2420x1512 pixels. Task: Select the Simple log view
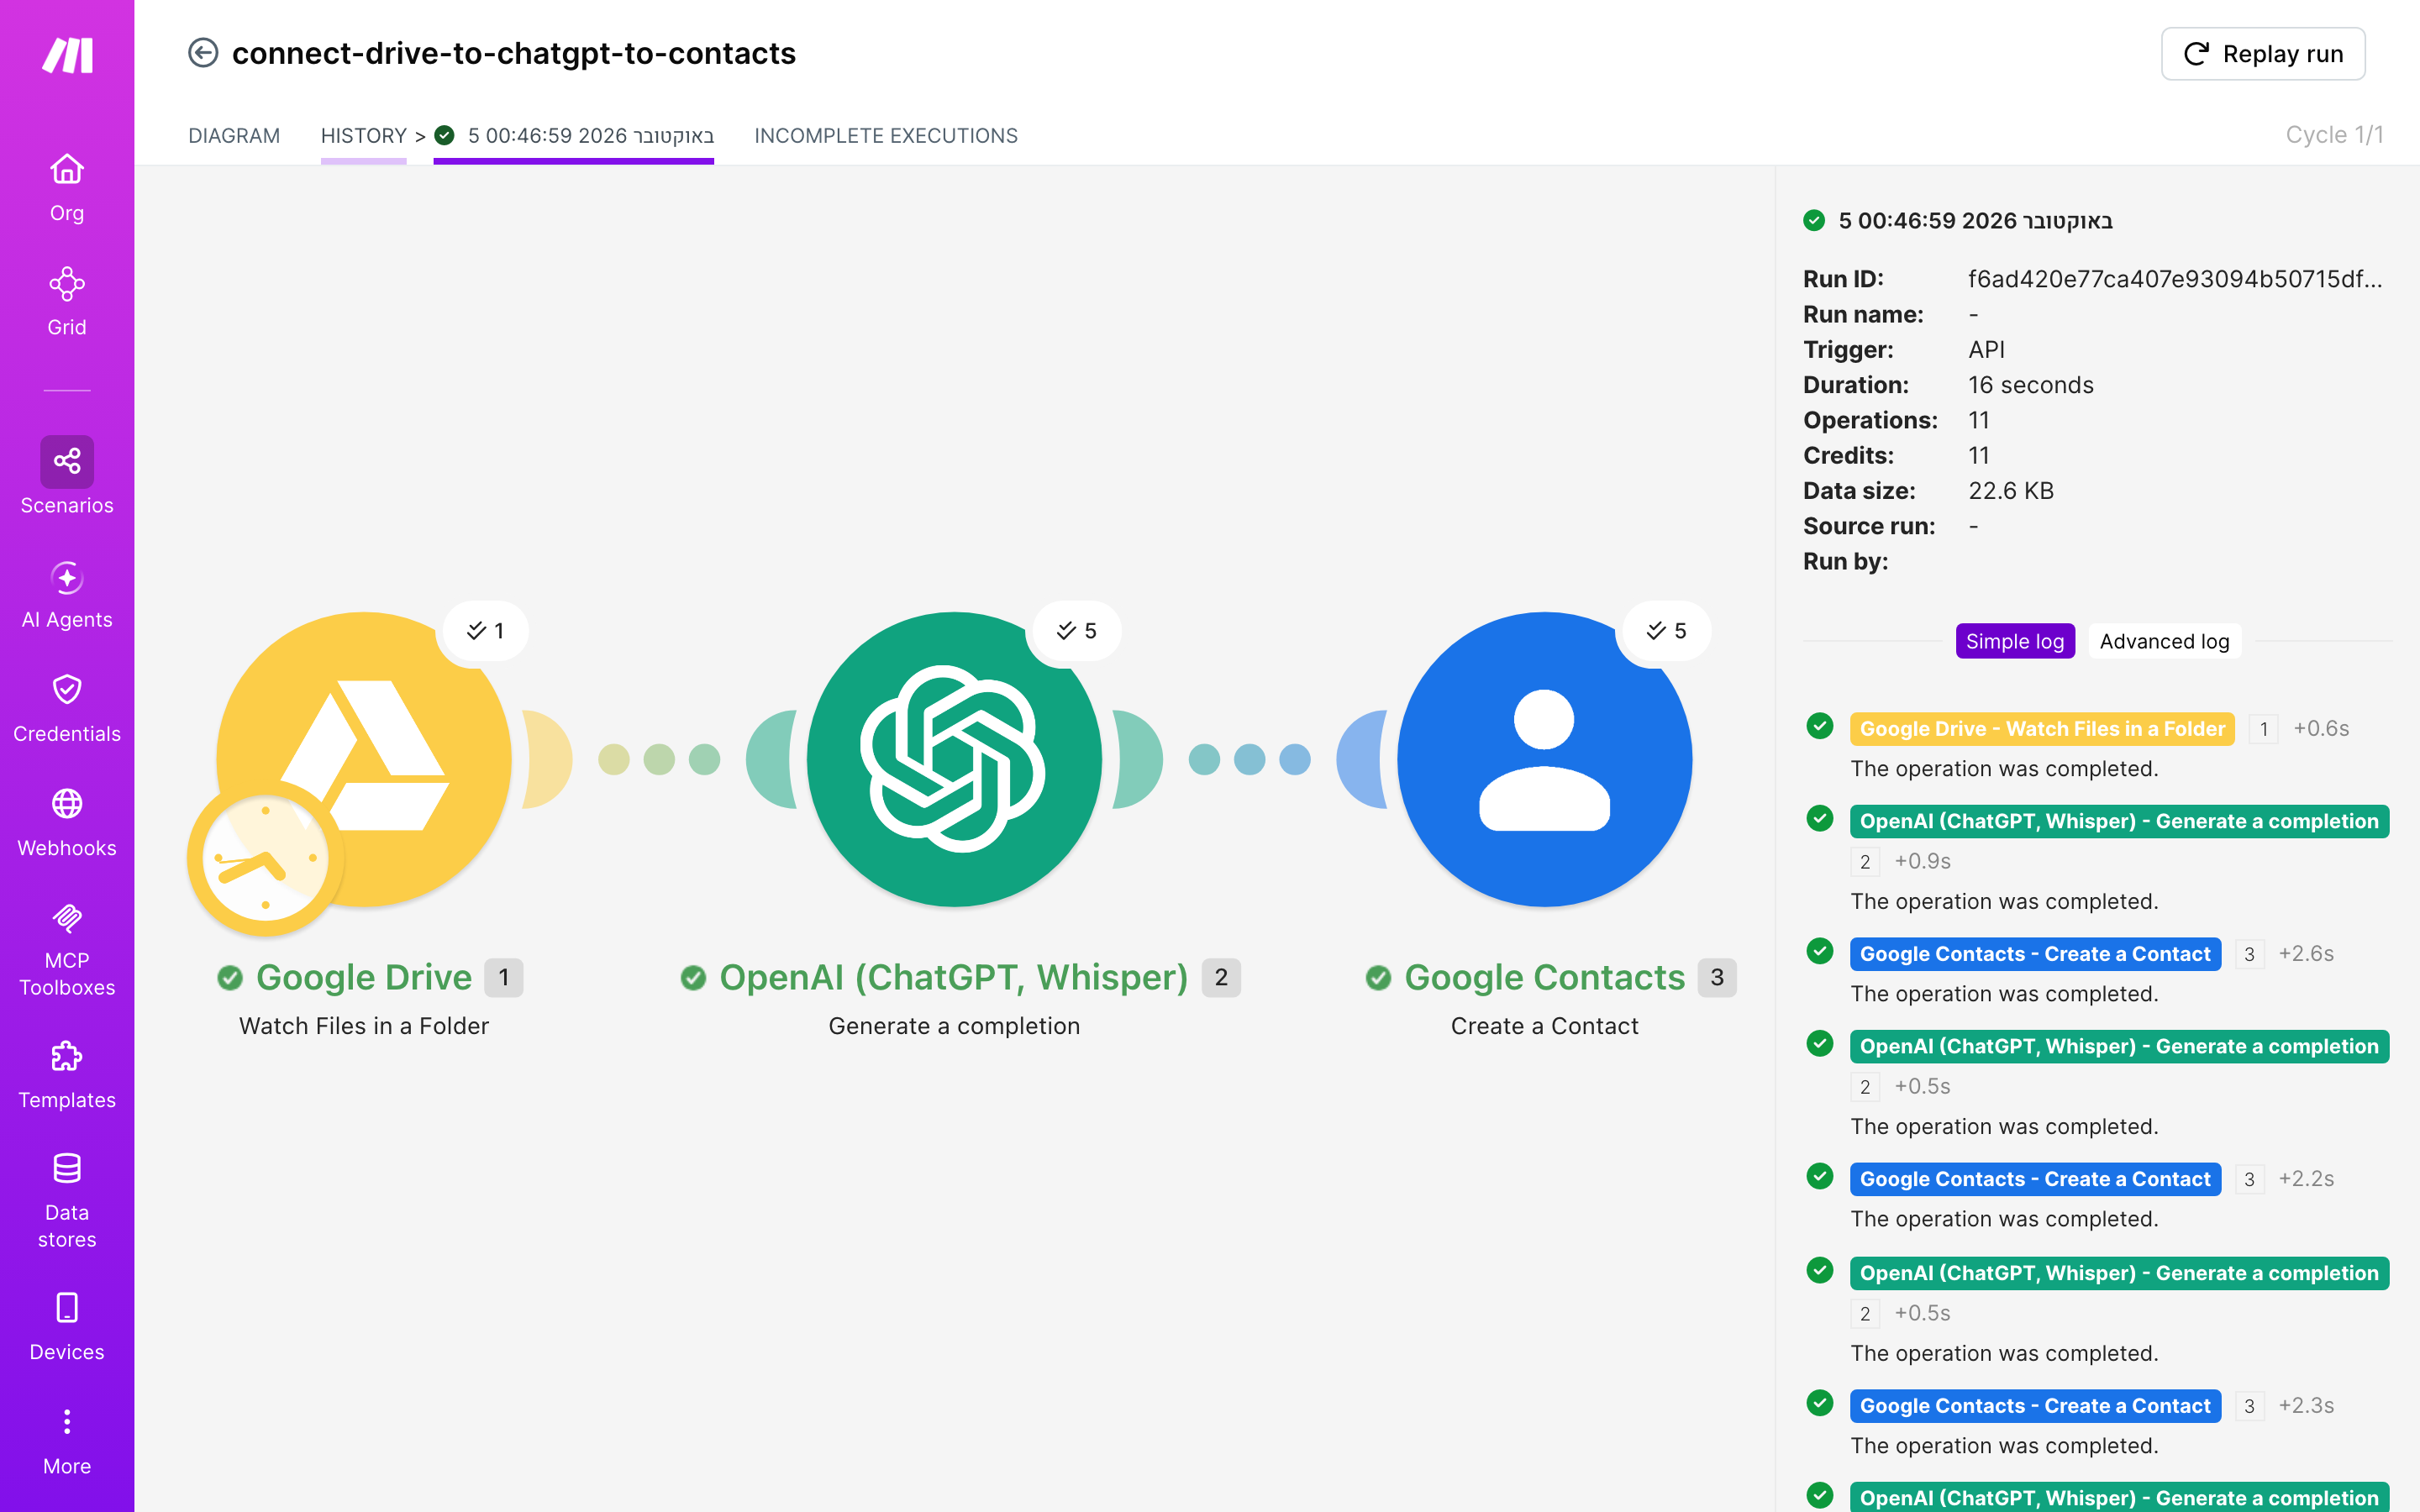pyautogui.click(x=2015, y=641)
